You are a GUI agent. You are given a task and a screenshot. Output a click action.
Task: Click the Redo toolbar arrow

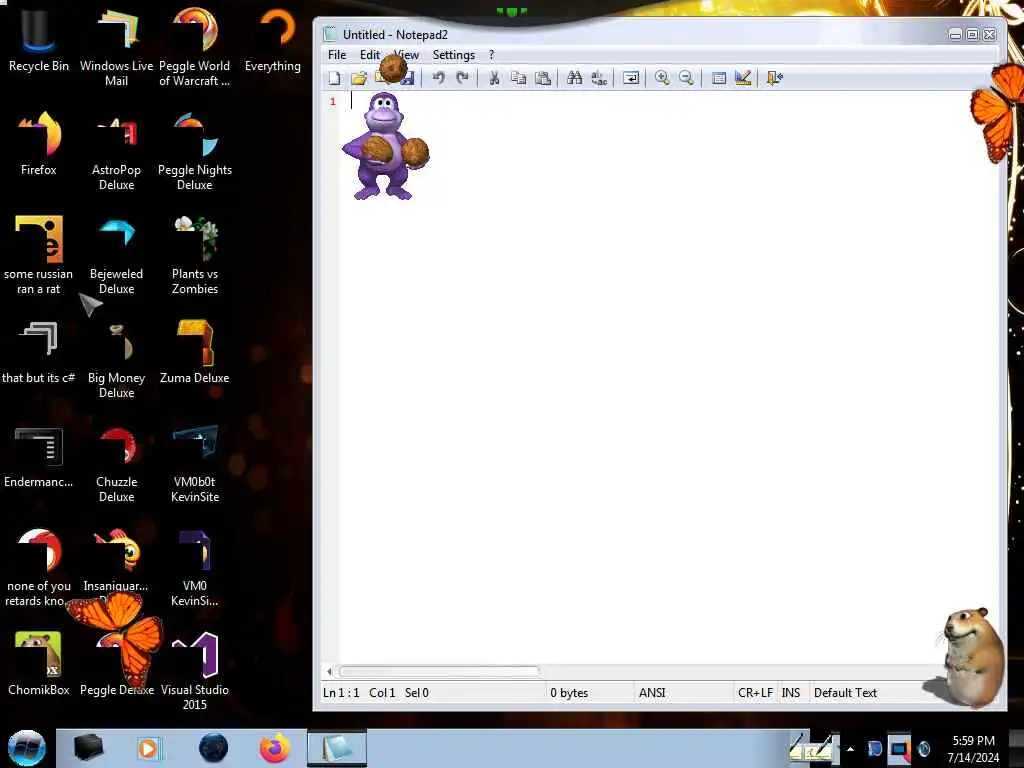click(462, 78)
